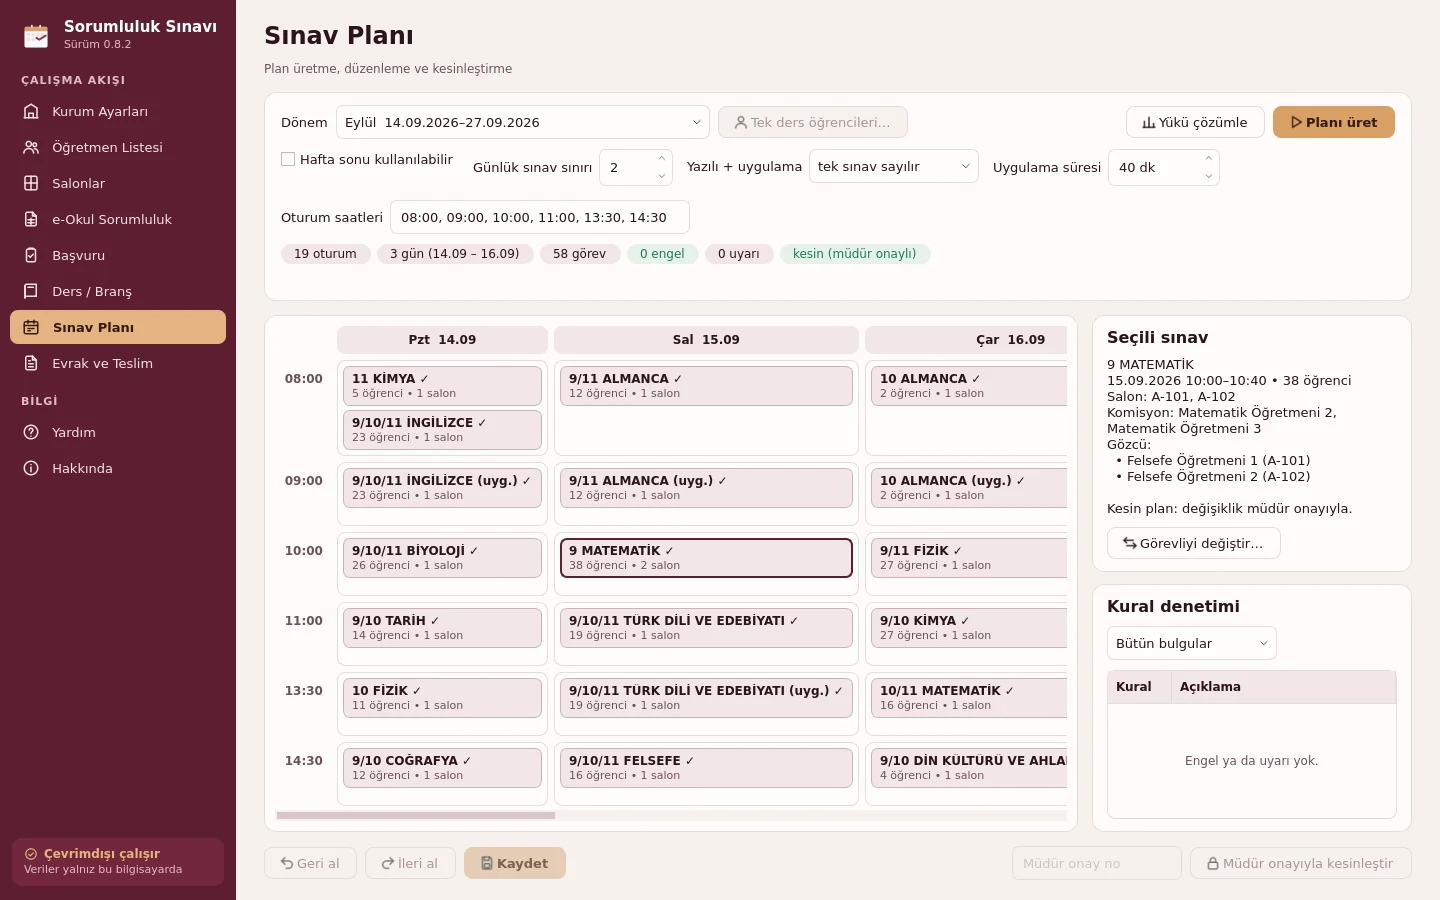
Task: Click the Tek ders öğrencileri button
Action: [x=813, y=122]
